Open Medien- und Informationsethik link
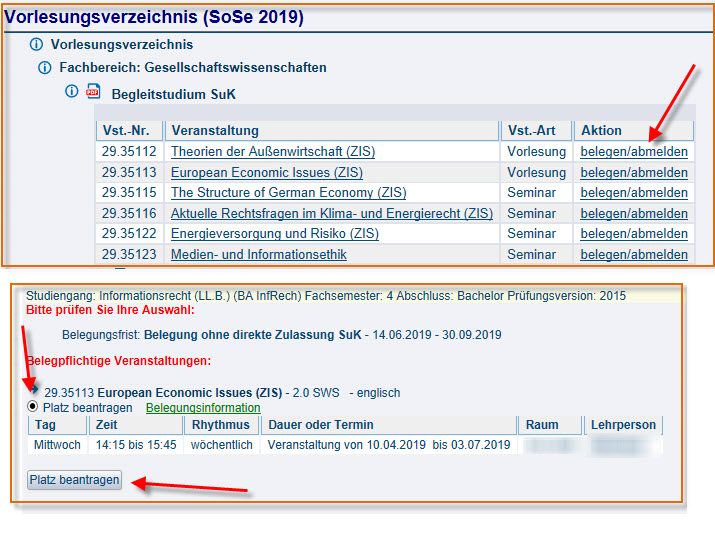This screenshot has height=537, width=715. click(x=259, y=254)
